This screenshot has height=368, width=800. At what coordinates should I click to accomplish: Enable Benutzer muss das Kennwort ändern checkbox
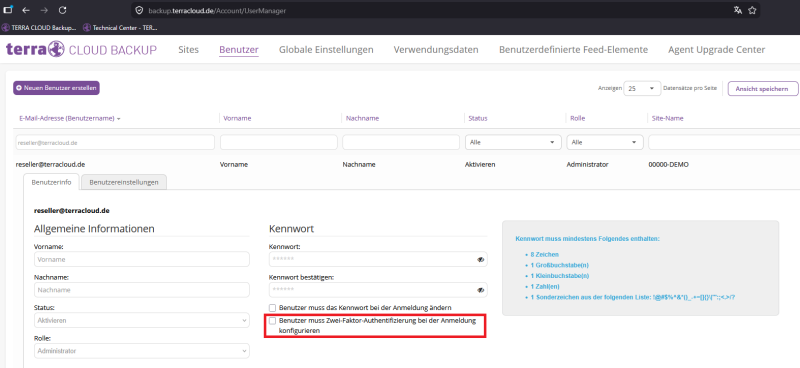coord(272,308)
